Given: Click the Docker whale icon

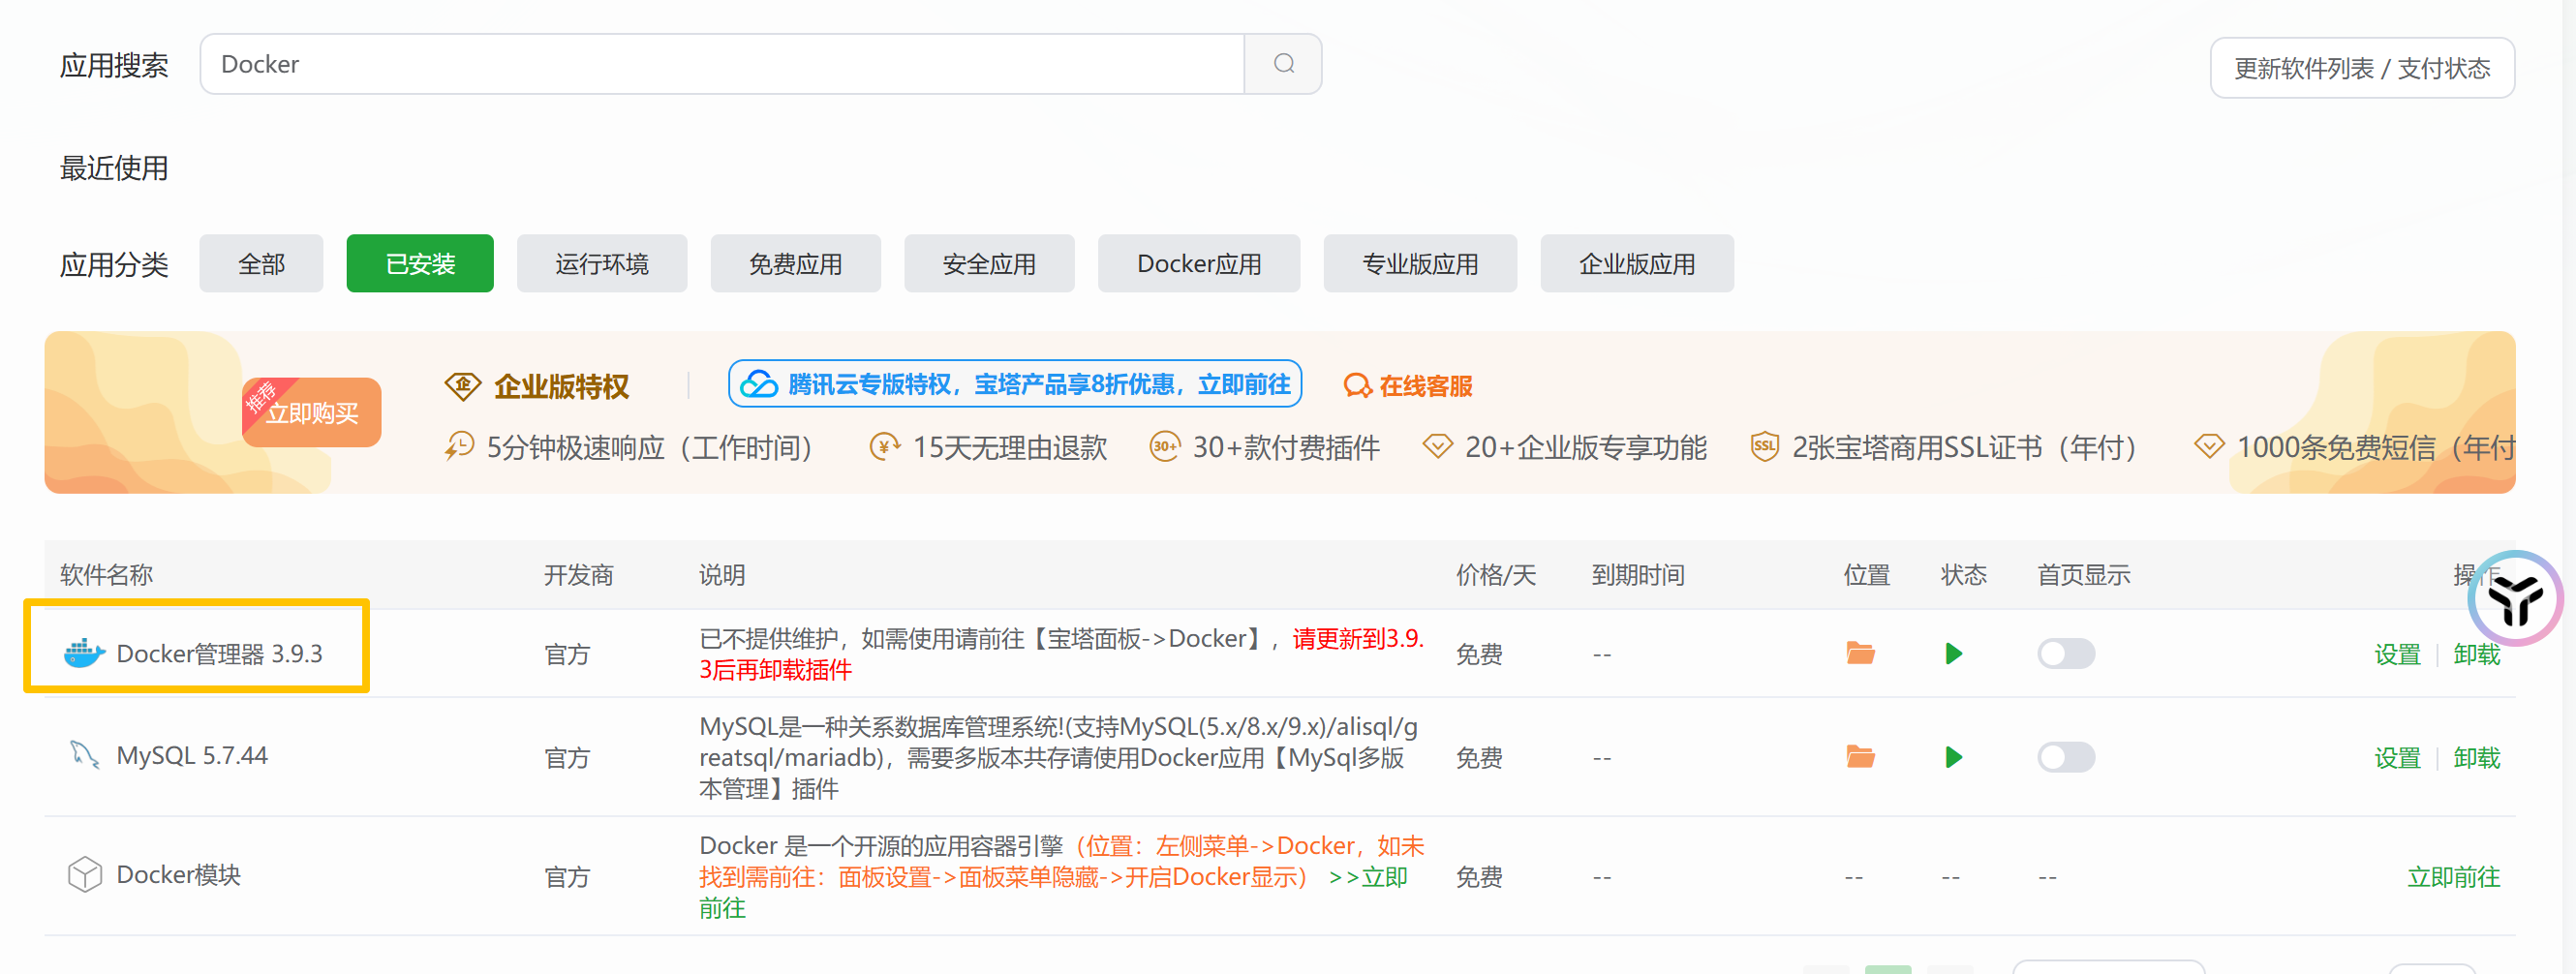Looking at the screenshot, I should [84, 654].
